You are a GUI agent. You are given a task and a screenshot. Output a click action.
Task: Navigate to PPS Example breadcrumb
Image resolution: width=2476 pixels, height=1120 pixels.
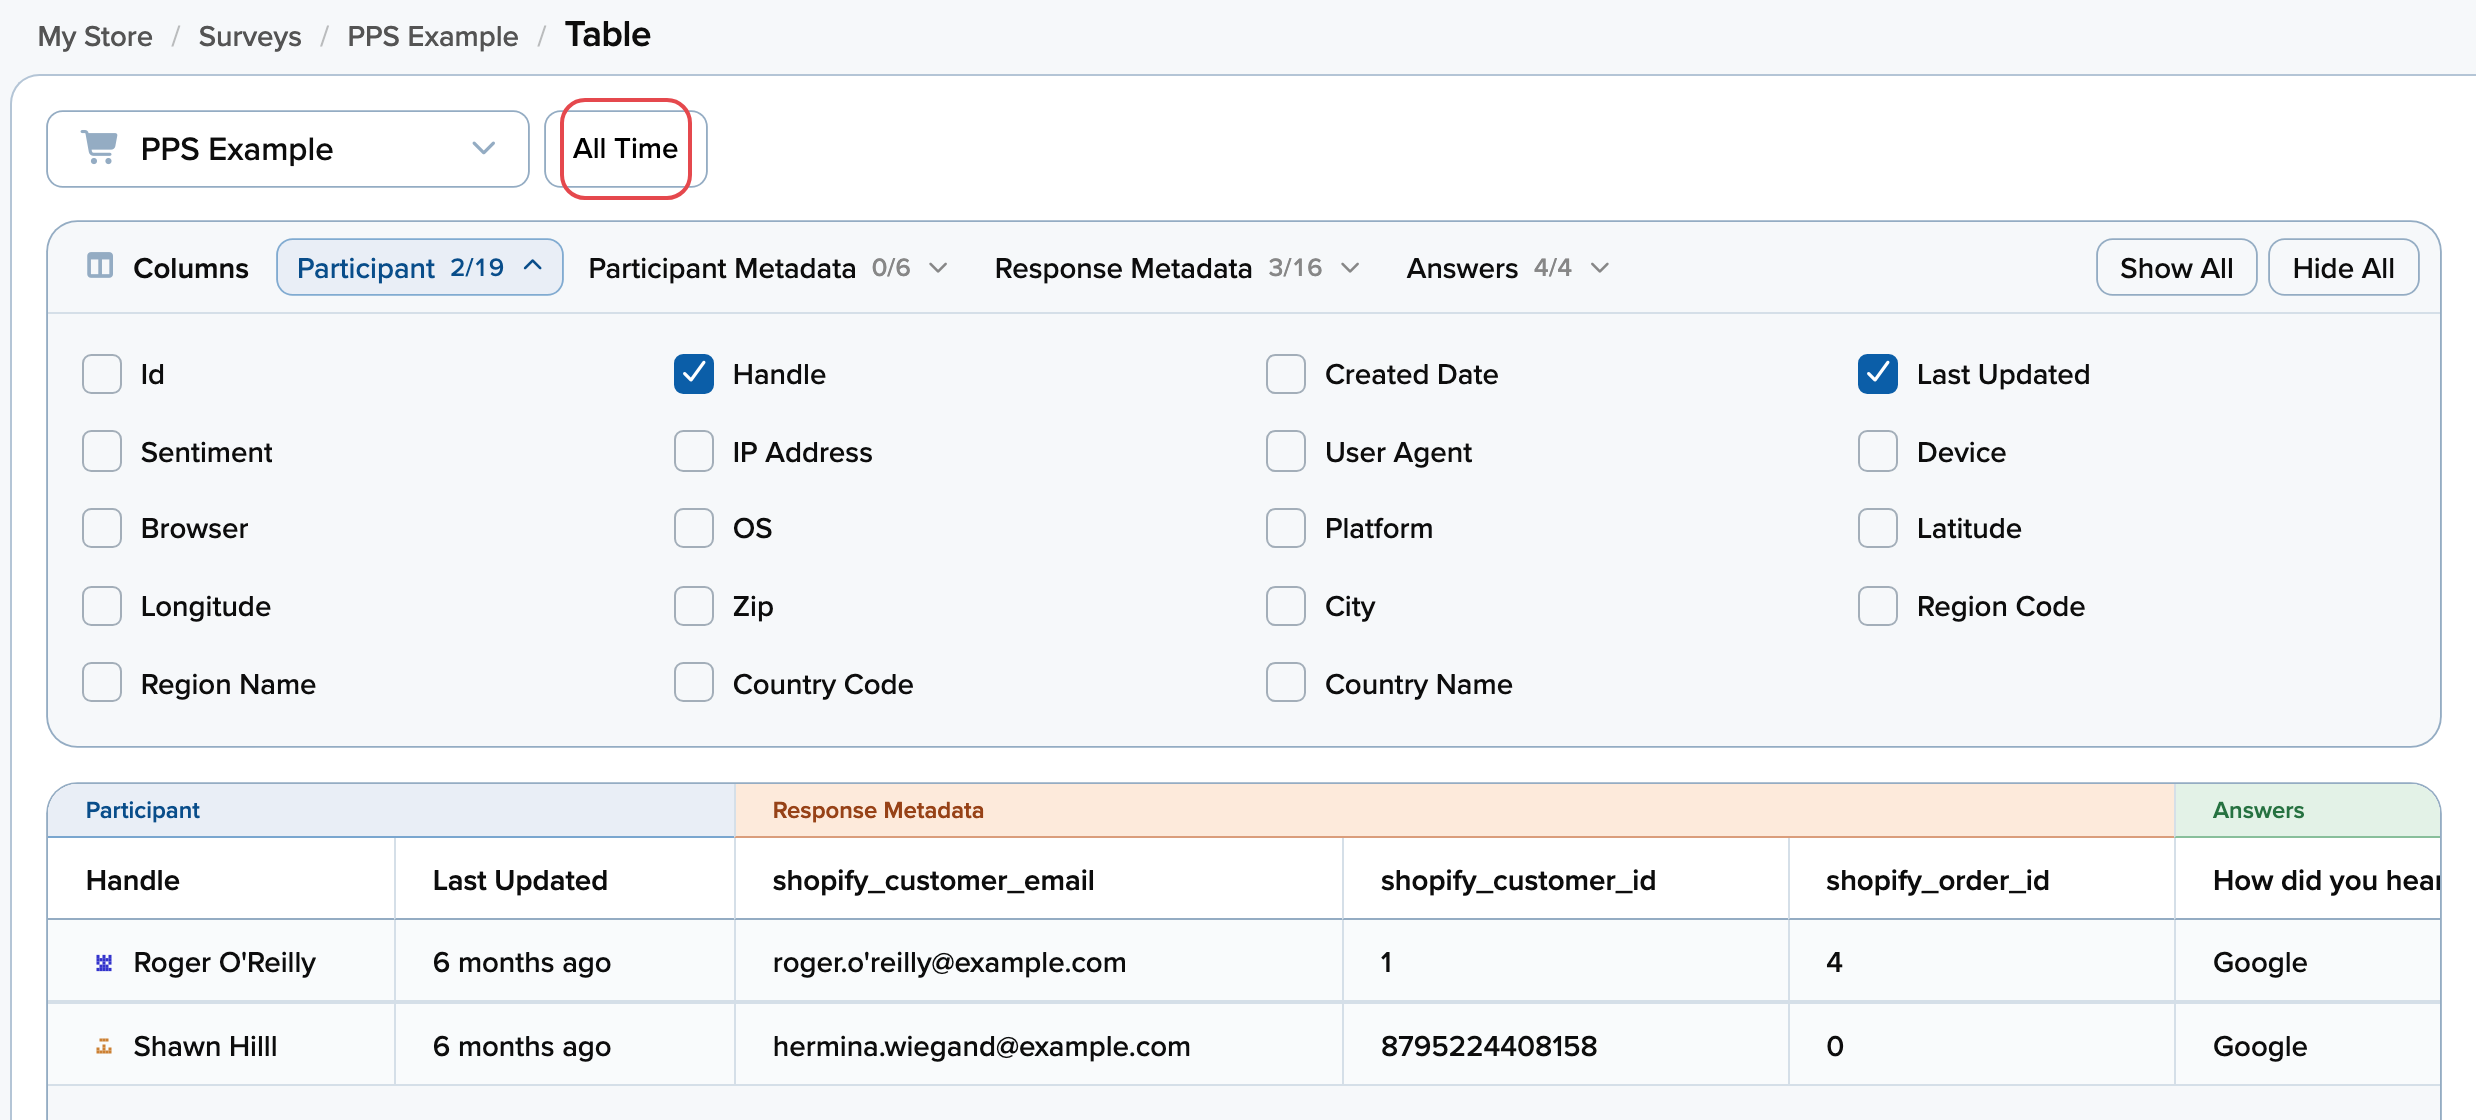click(433, 37)
